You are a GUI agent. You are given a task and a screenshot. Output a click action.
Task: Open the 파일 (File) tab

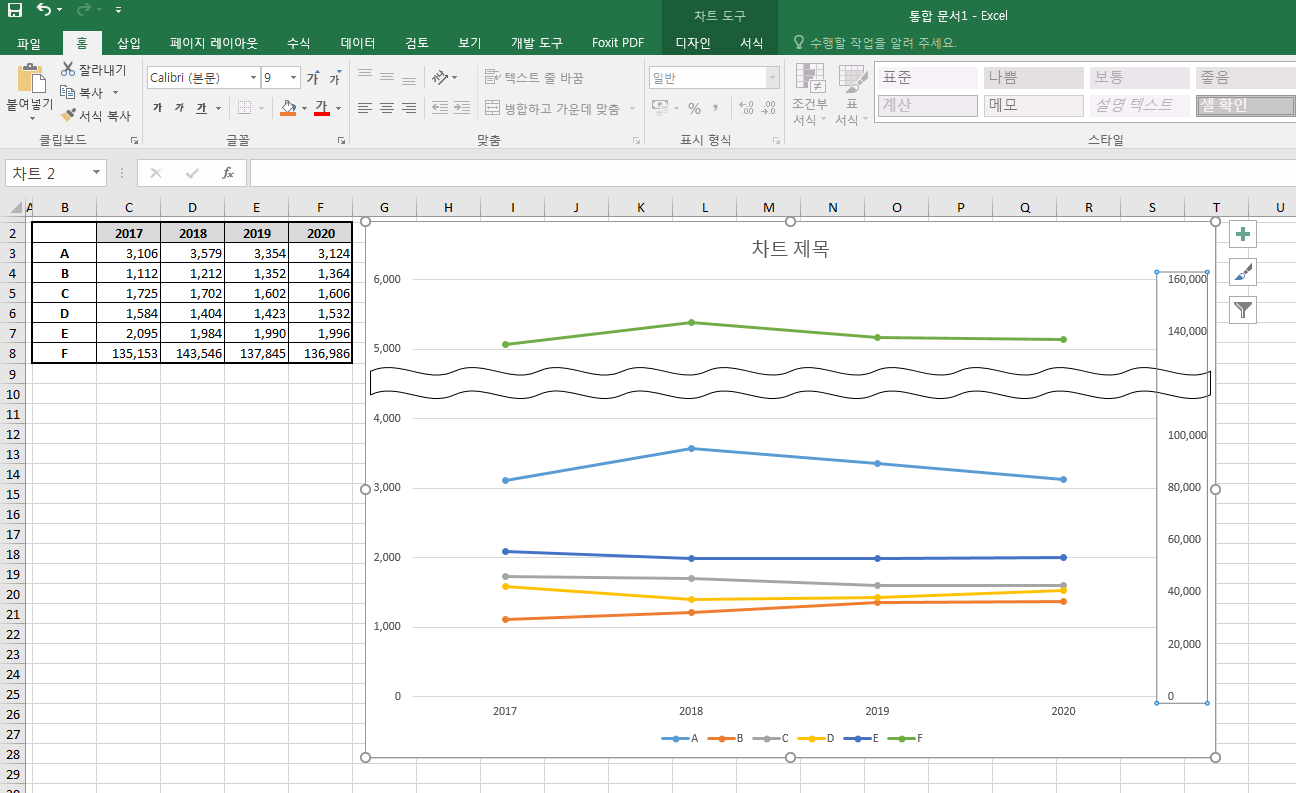click(x=29, y=43)
